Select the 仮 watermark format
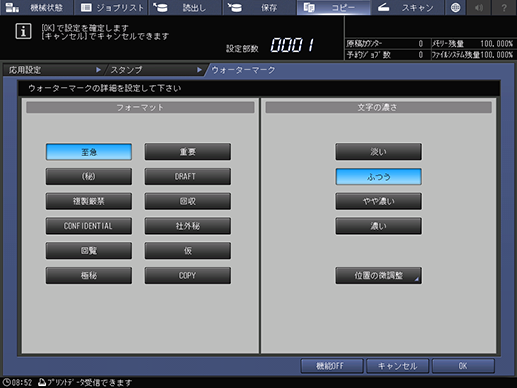This screenshot has width=517, height=388. point(188,251)
